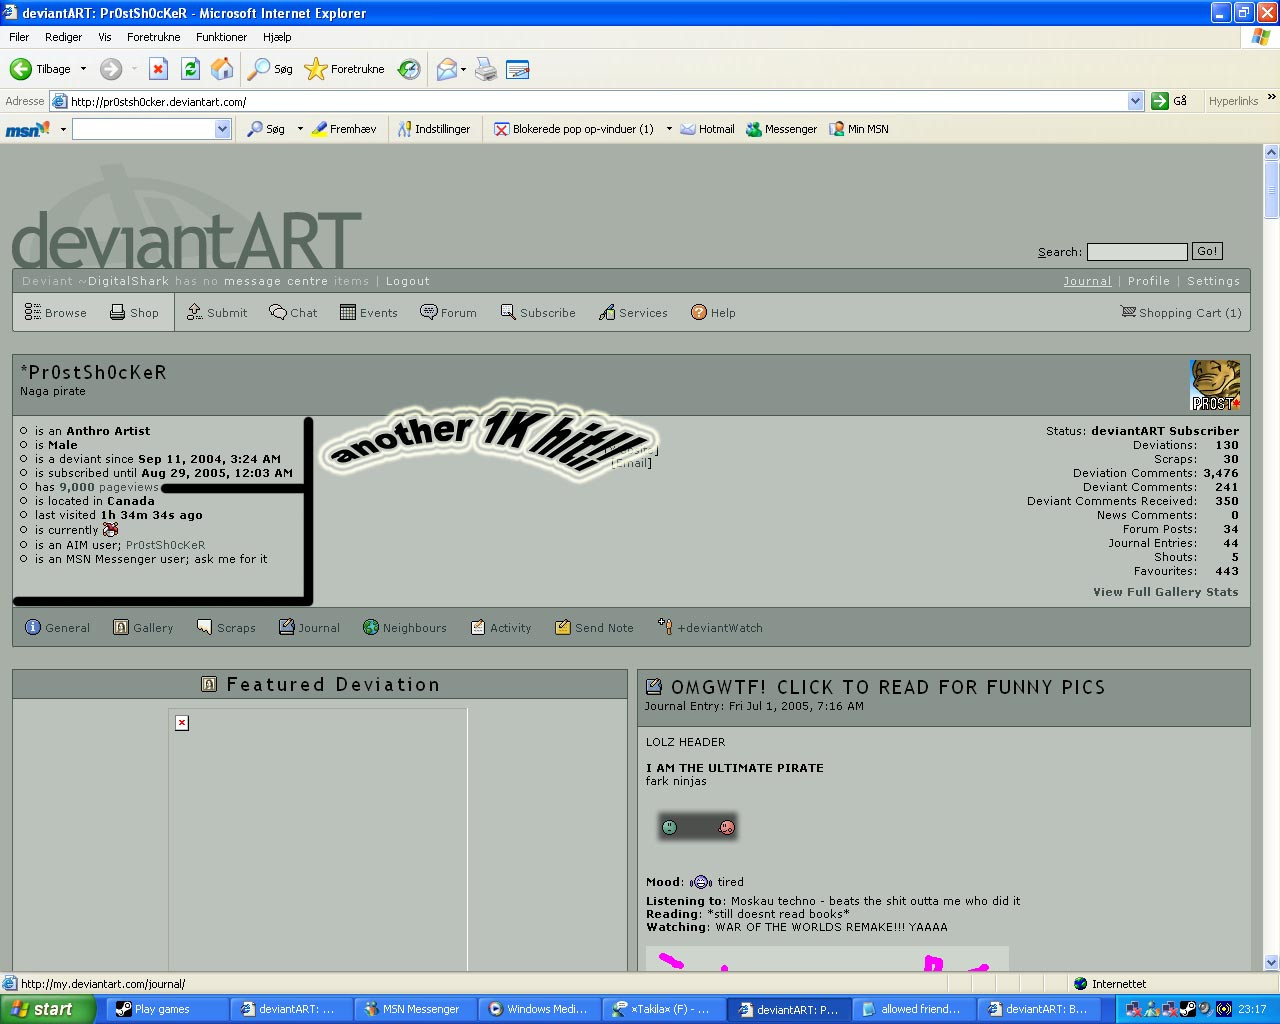Open the Activity profile tab
This screenshot has width=1280, height=1024.
[x=500, y=628]
